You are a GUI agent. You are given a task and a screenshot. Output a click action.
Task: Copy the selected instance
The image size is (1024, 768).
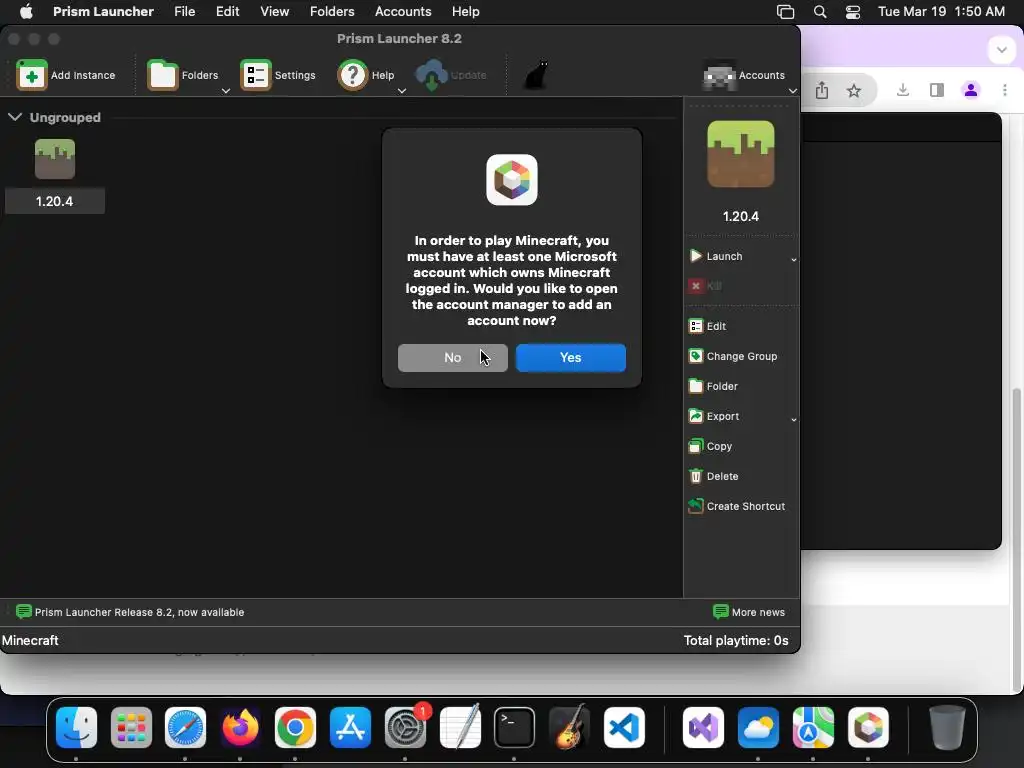pos(711,446)
